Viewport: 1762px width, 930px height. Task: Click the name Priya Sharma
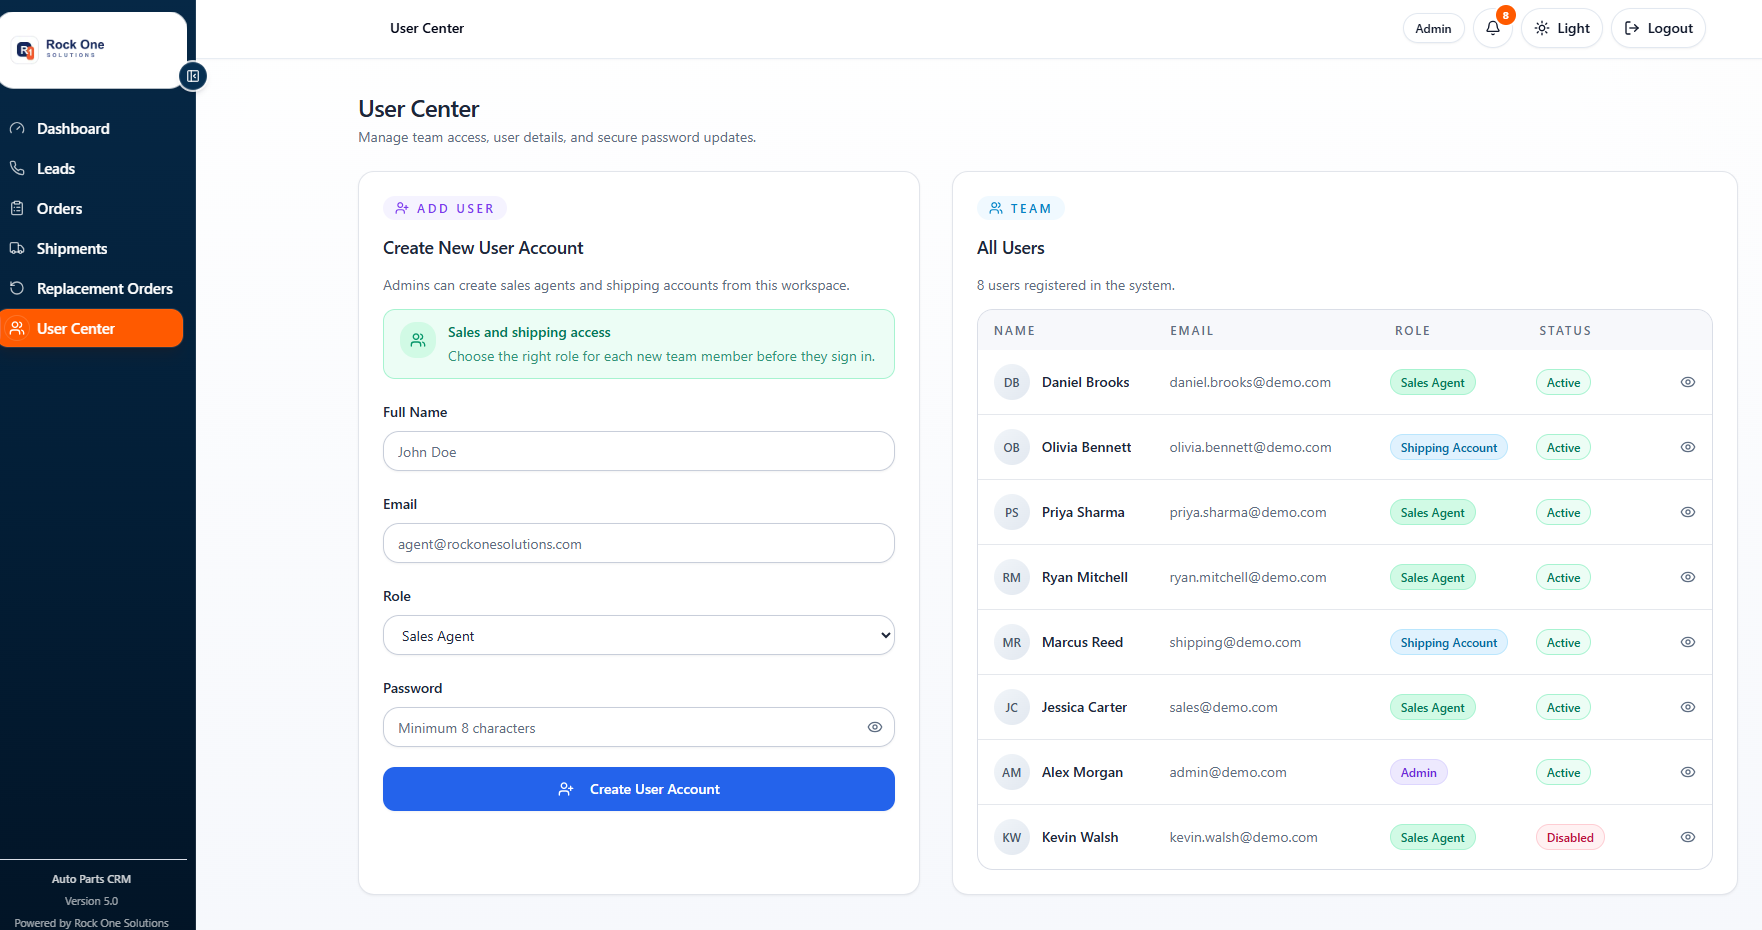click(1083, 512)
